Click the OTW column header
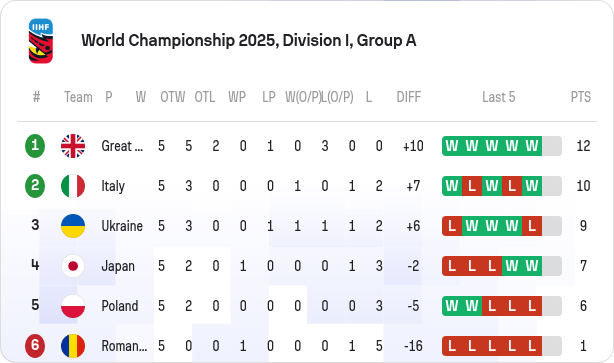 pos(172,97)
